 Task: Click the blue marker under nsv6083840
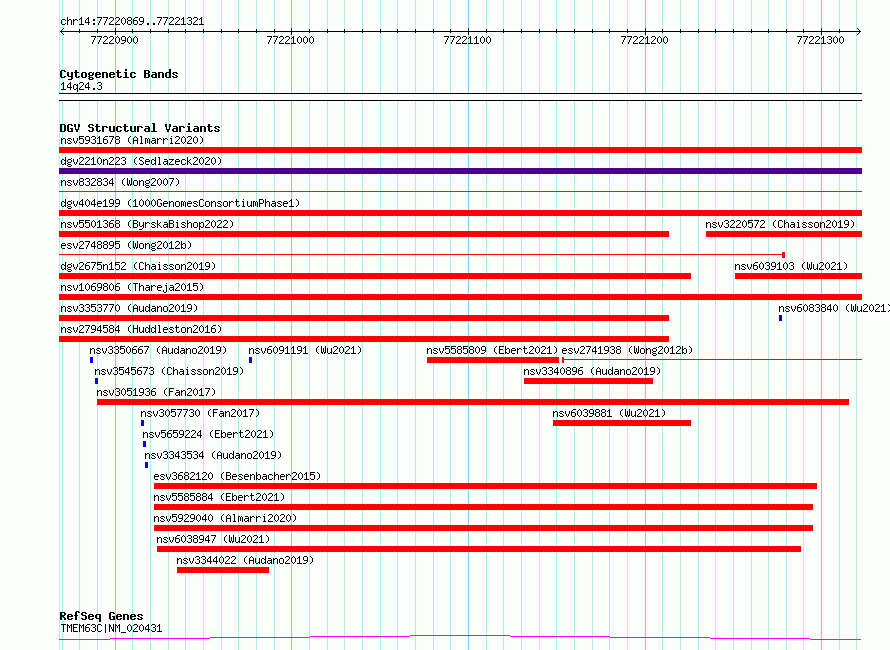(x=780, y=318)
